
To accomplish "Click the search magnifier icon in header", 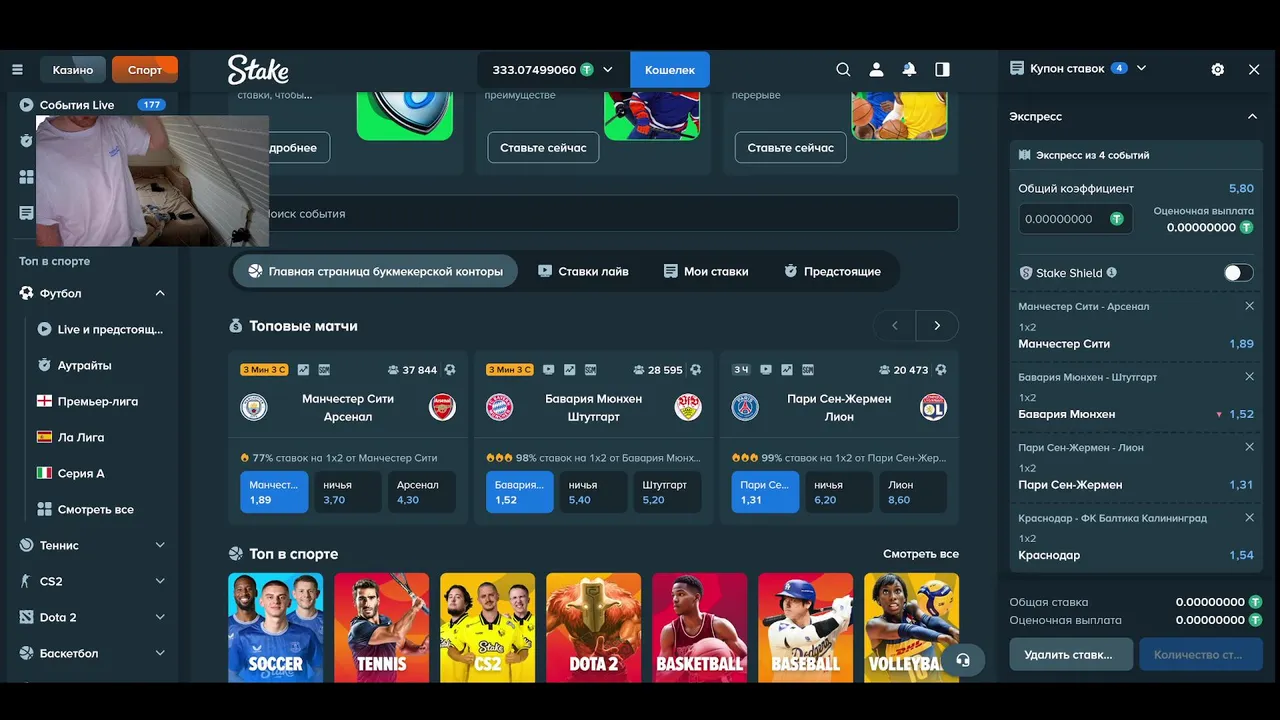I will click(x=843, y=70).
